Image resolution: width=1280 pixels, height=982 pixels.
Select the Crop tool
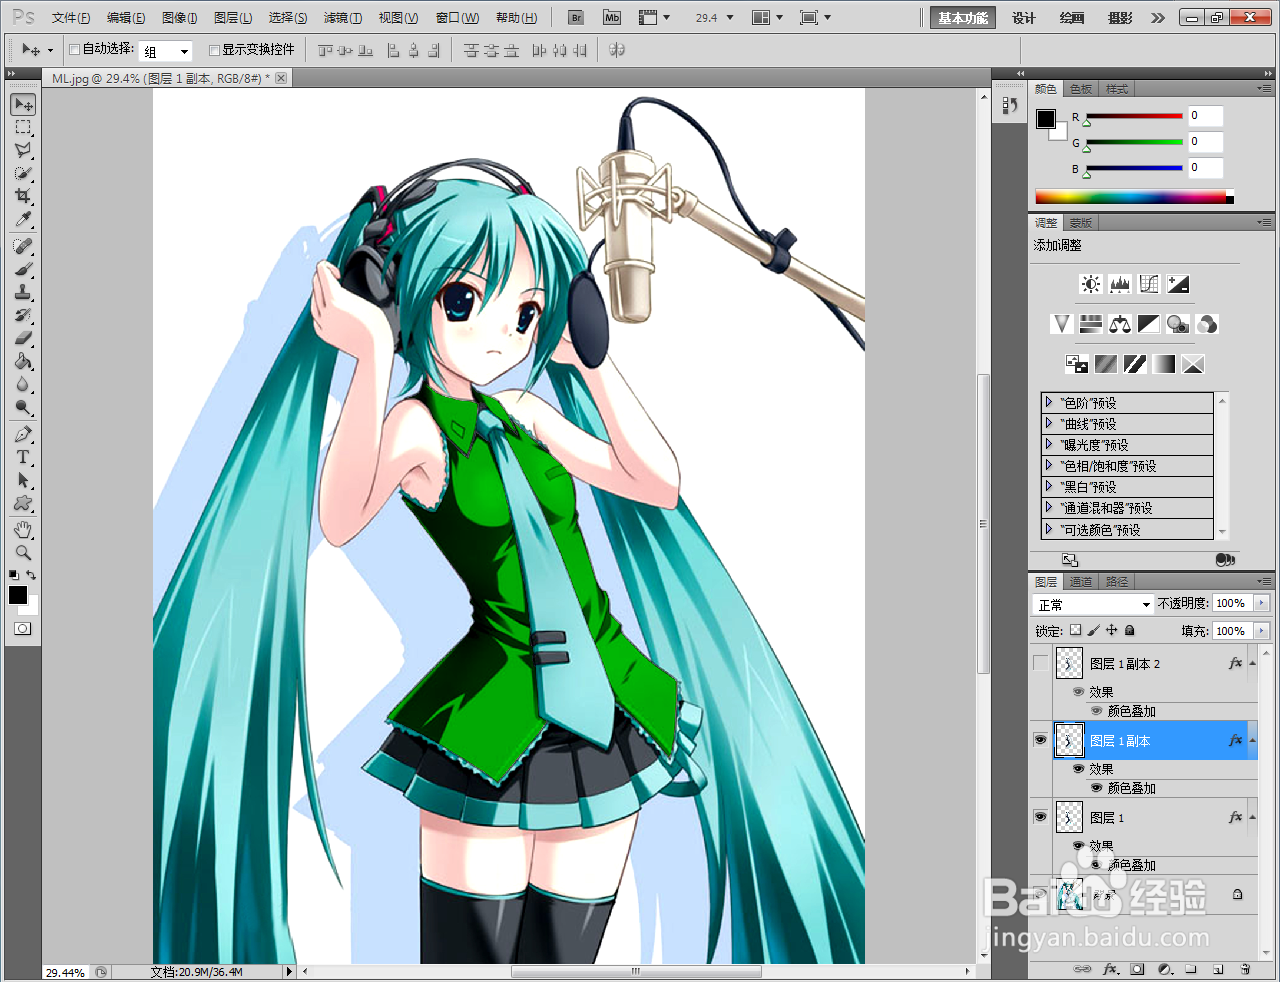coord(23,196)
